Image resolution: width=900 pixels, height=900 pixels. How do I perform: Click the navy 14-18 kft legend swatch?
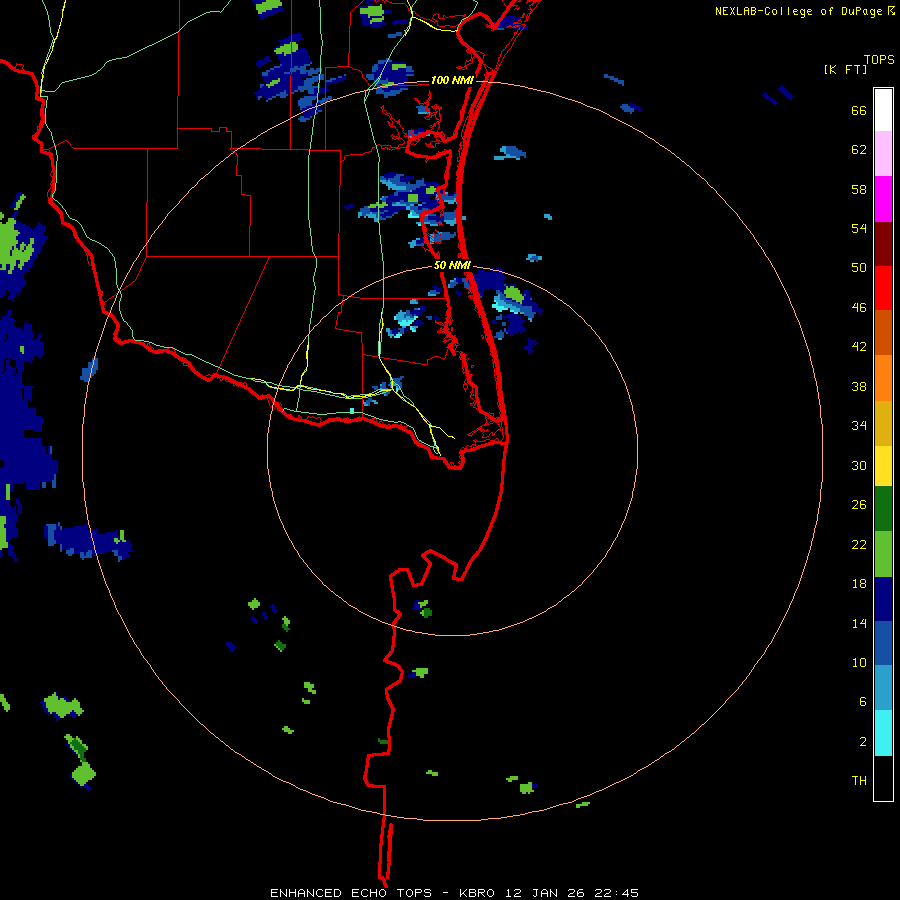coord(883,599)
